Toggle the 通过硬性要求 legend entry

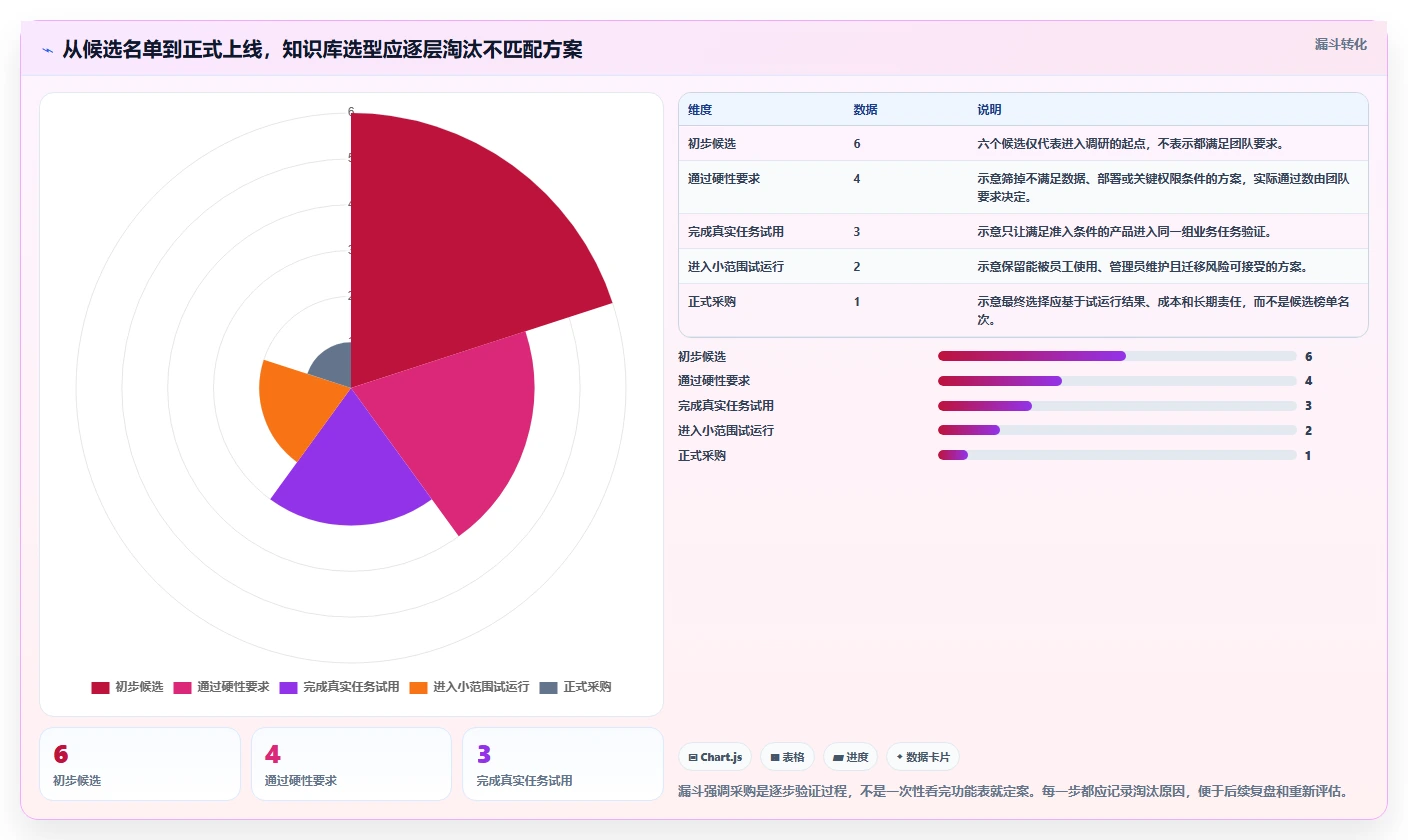221,687
